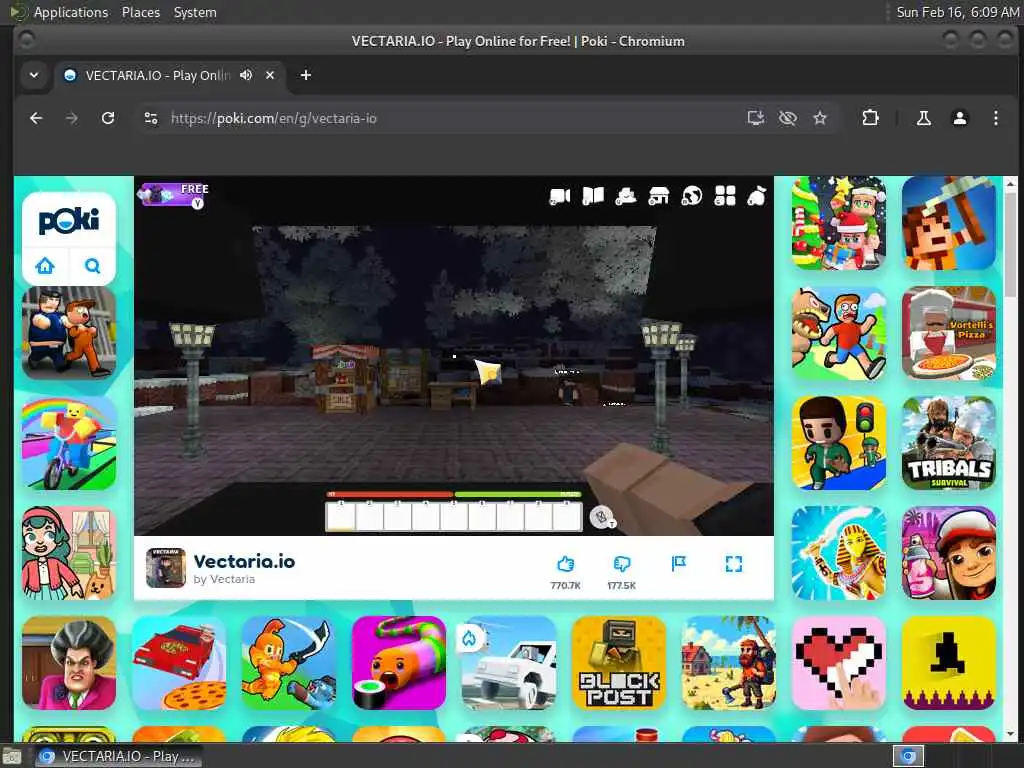Close the VECTARIA.IO browser tab
Image resolution: width=1024 pixels, height=768 pixels.
pyautogui.click(x=270, y=75)
